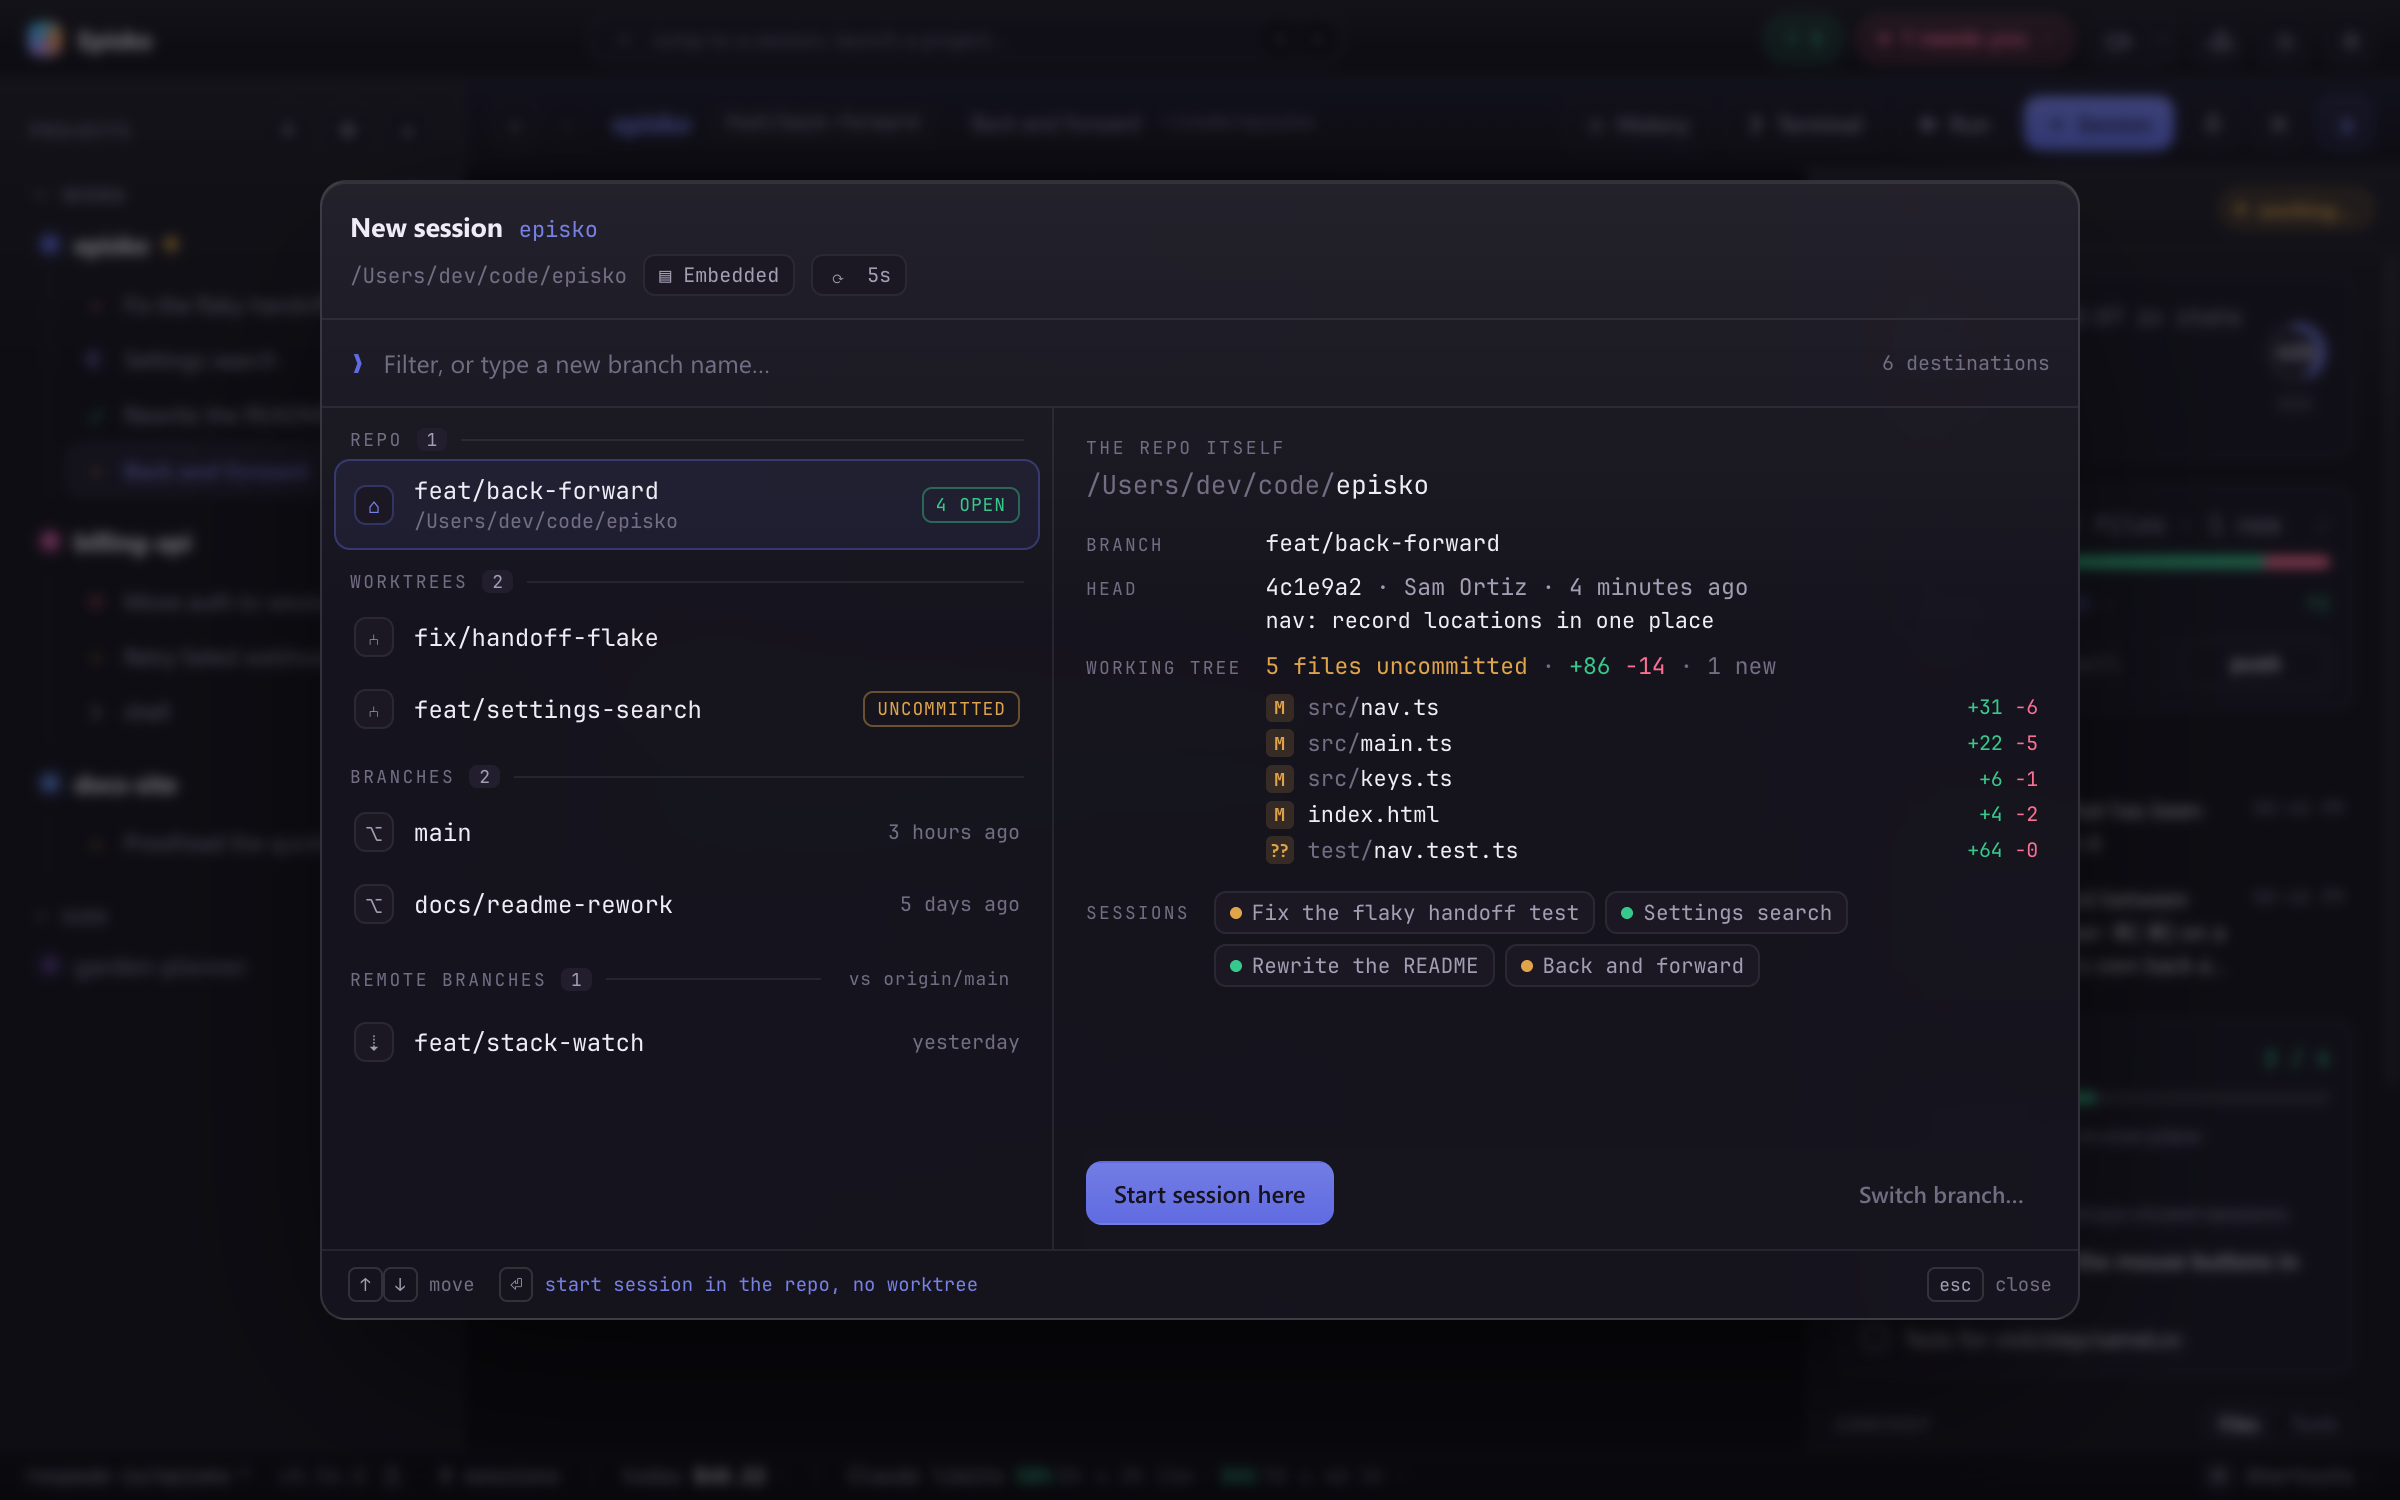The height and width of the screenshot is (1500, 2400).
Task: Click the worktree icon for feat/settings-search
Action: 374,710
